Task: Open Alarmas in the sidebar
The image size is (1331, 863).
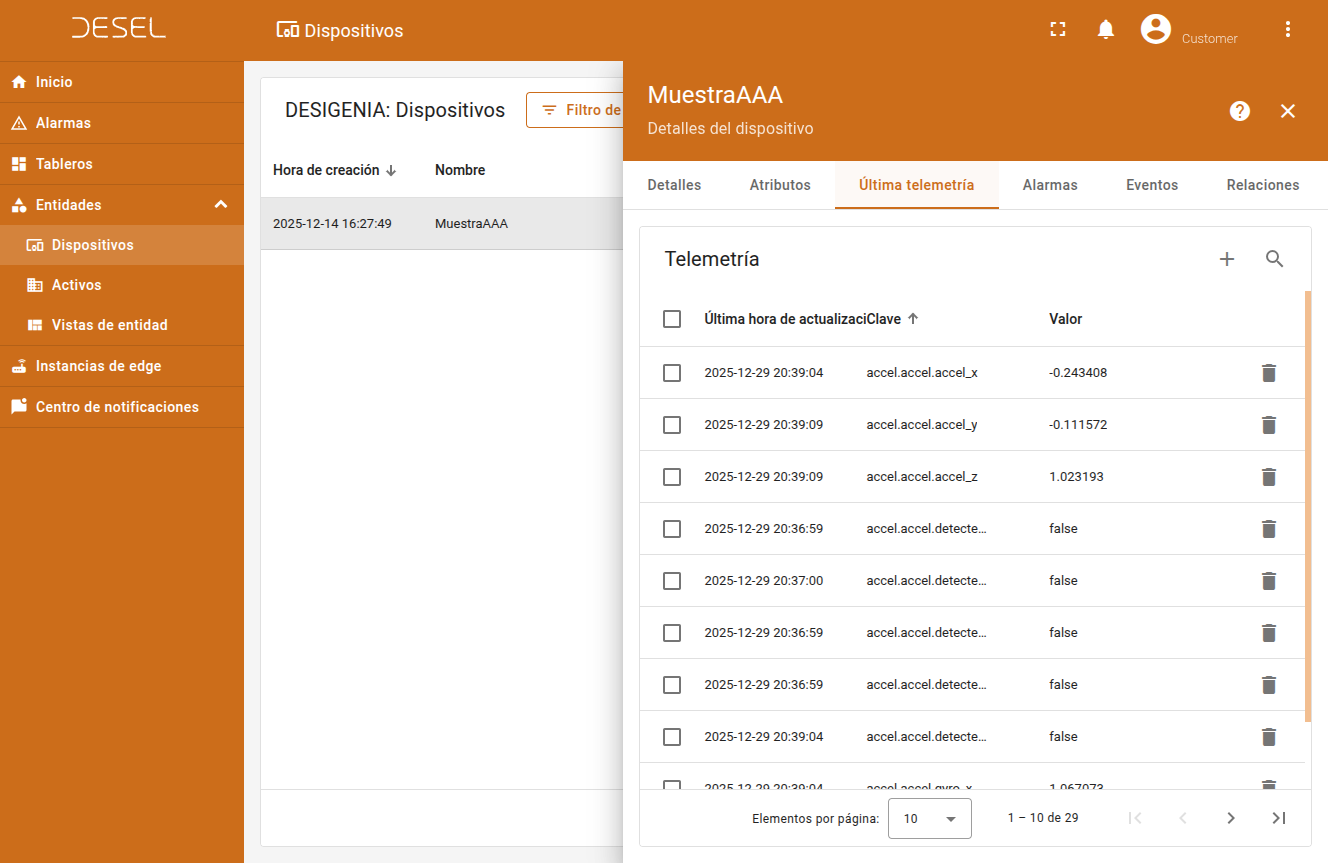Action: (63, 123)
